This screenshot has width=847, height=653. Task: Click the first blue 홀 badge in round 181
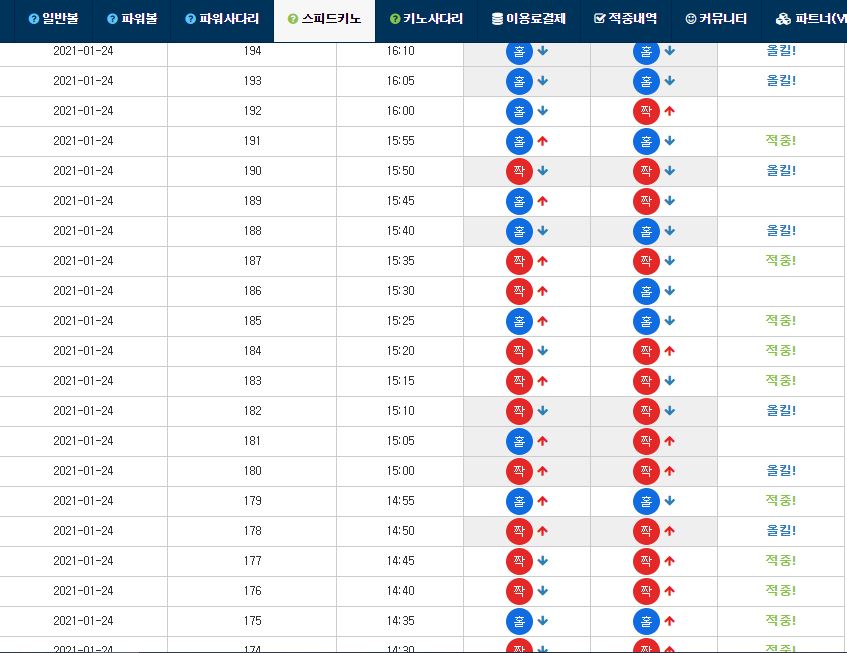pos(519,442)
